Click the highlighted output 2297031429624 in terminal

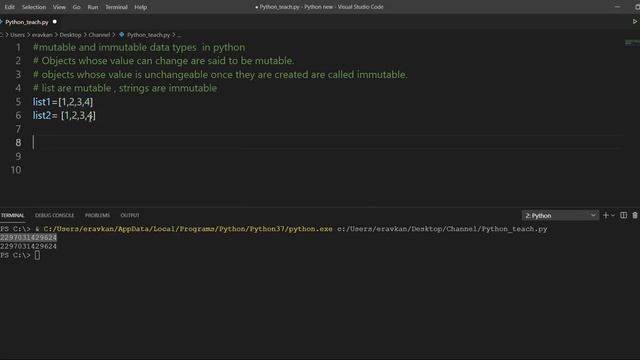point(29,238)
